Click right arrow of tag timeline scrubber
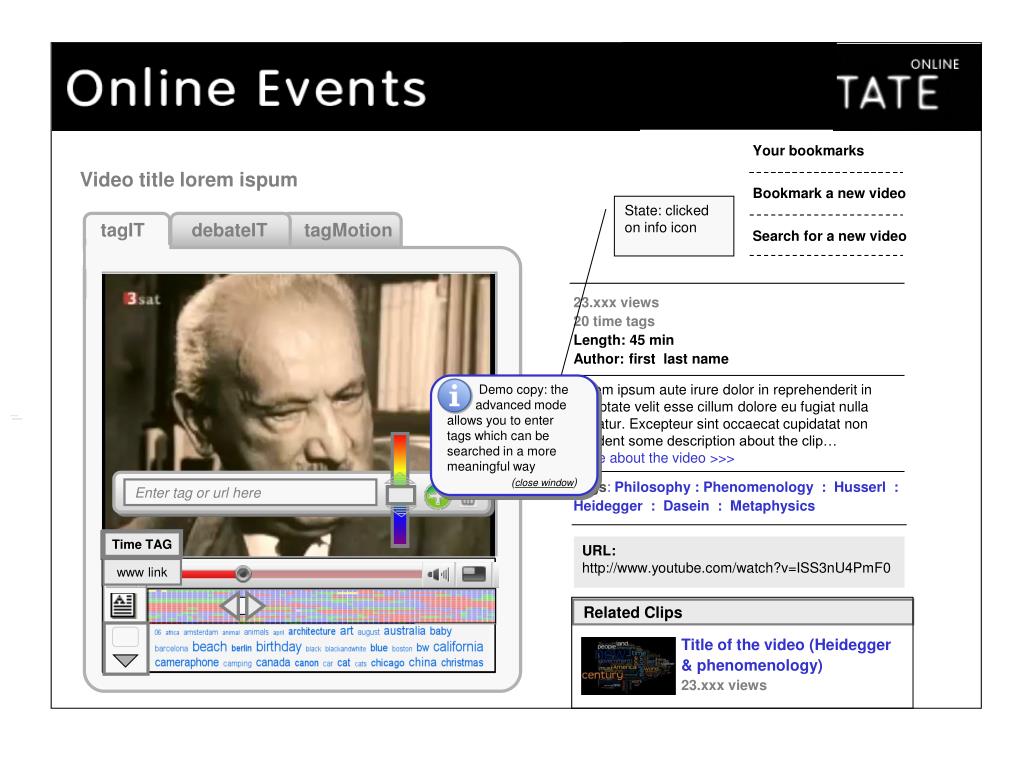 coord(255,606)
